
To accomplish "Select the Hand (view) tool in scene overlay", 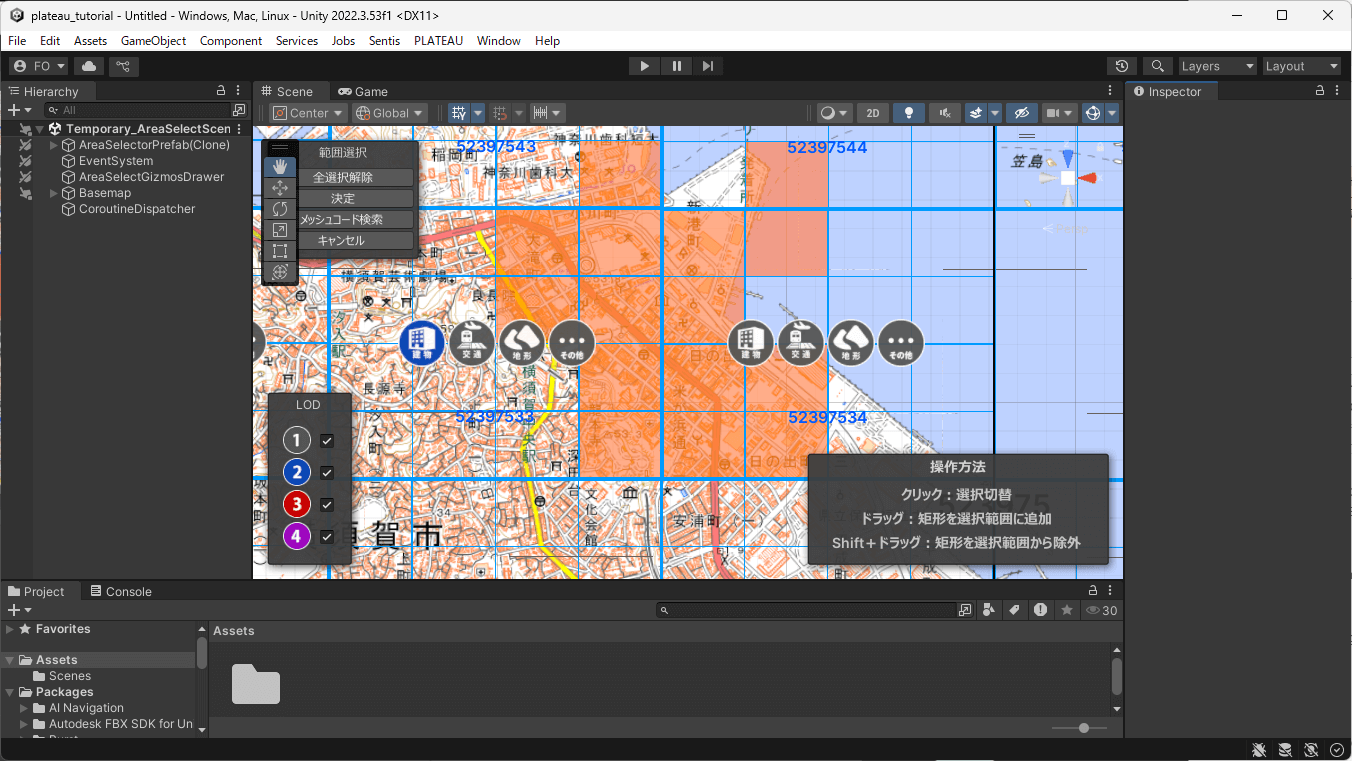I will [x=280, y=167].
